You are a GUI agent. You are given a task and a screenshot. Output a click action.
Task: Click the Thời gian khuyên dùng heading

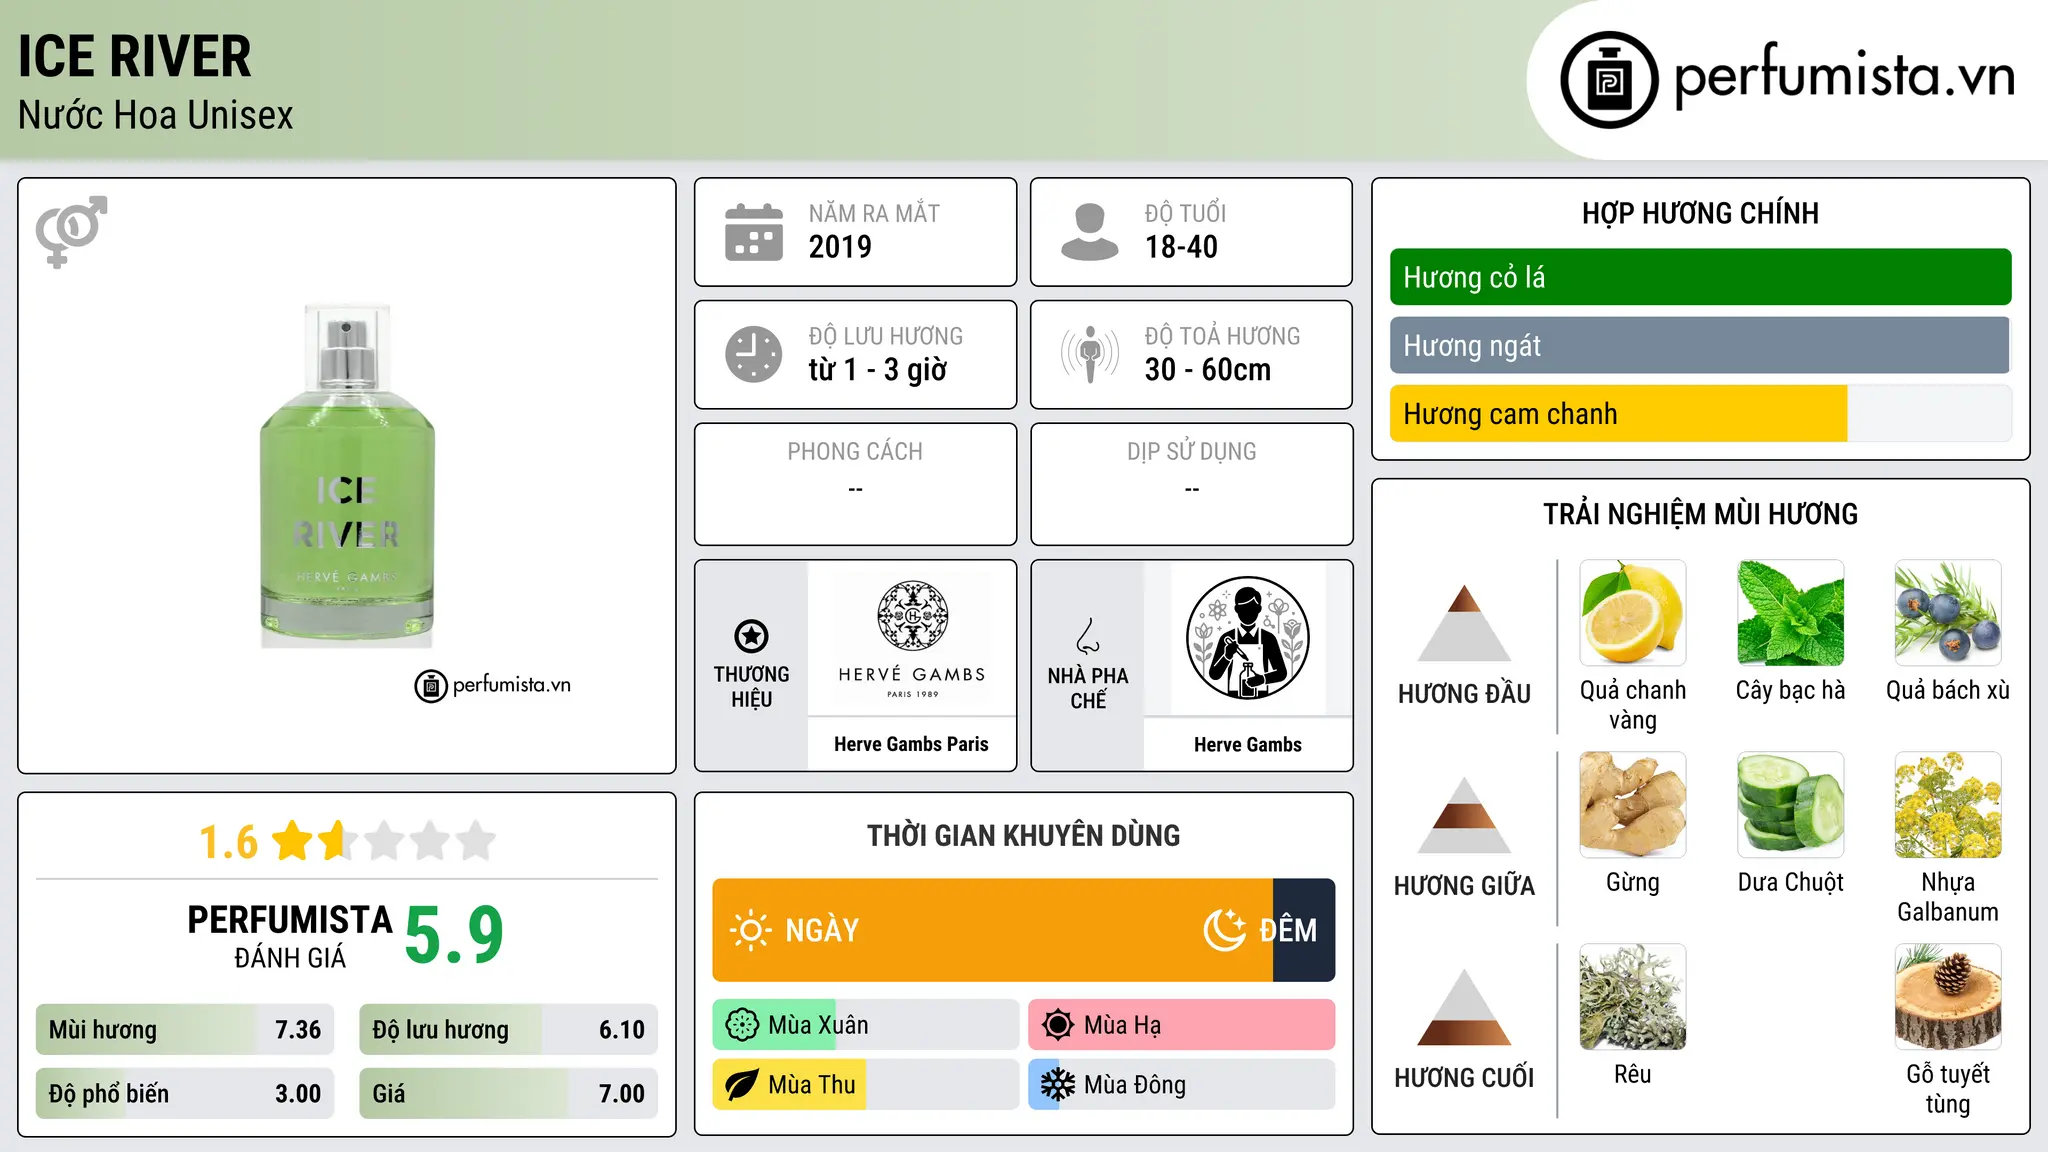pos(1023,836)
